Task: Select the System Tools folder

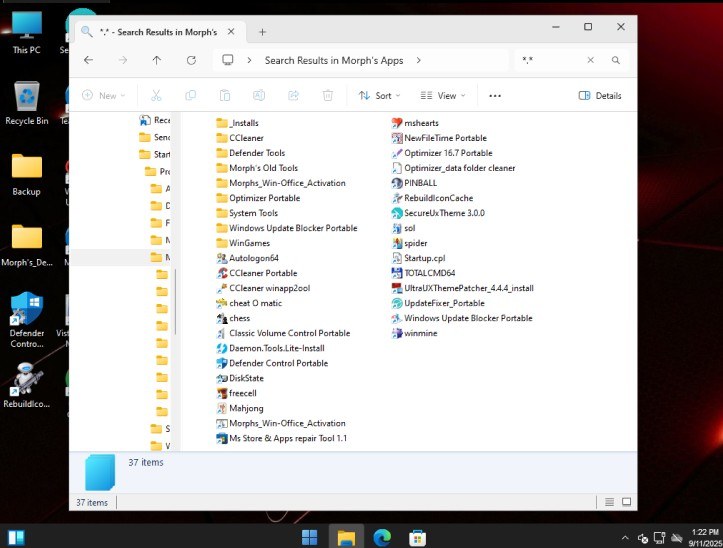Action: pyautogui.click(x=247, y=213)
